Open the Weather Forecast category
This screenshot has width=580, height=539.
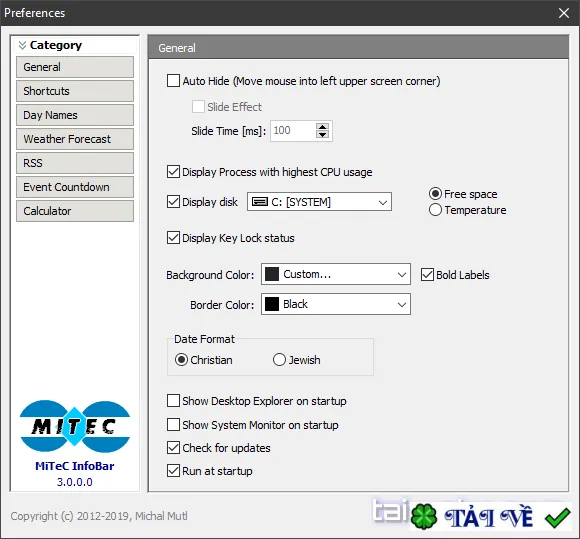(x=75, y=139)
